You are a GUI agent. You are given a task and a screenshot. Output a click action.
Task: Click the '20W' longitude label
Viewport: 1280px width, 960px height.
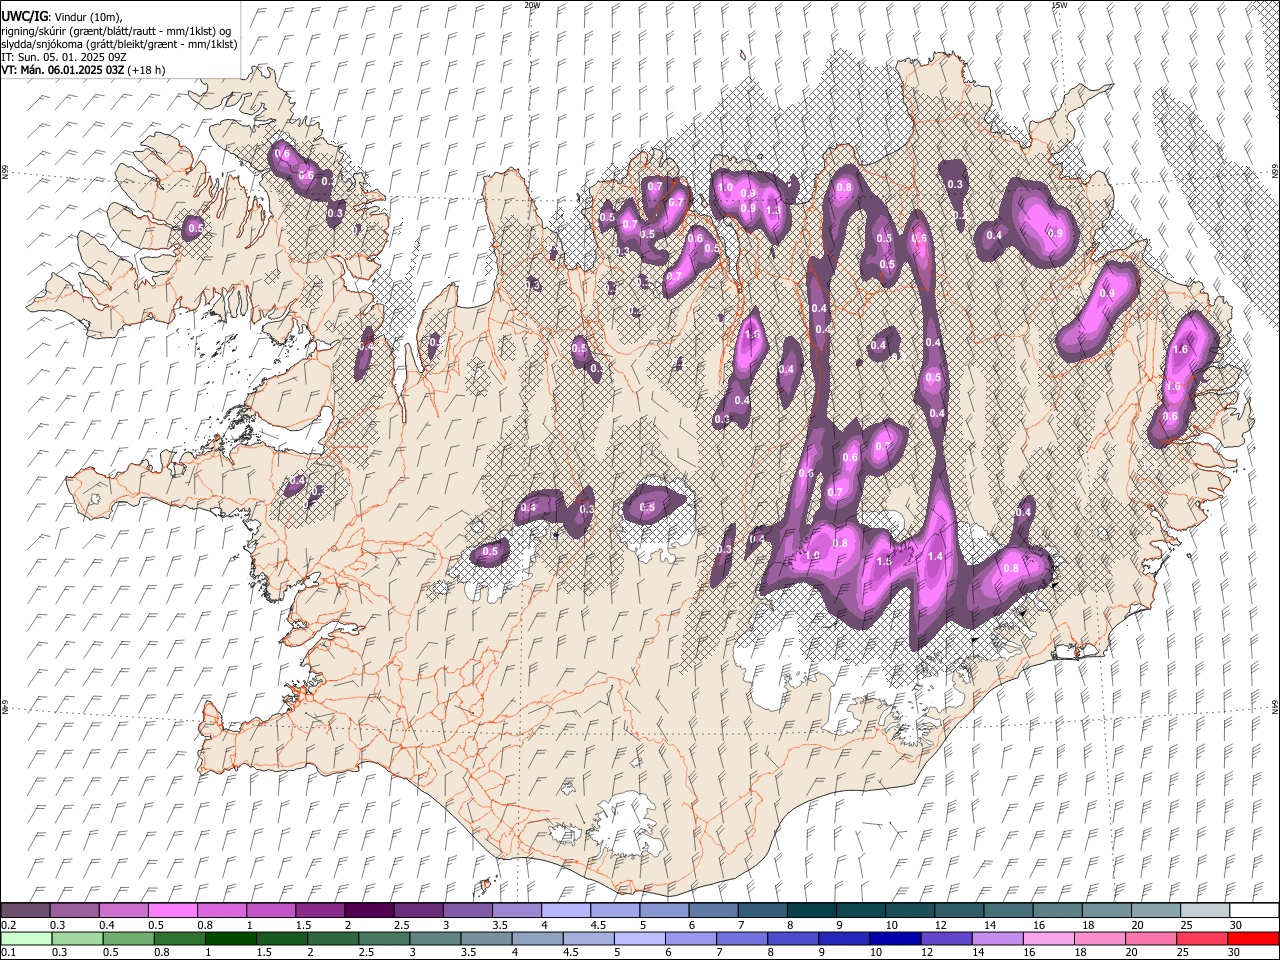pos(532,5)
